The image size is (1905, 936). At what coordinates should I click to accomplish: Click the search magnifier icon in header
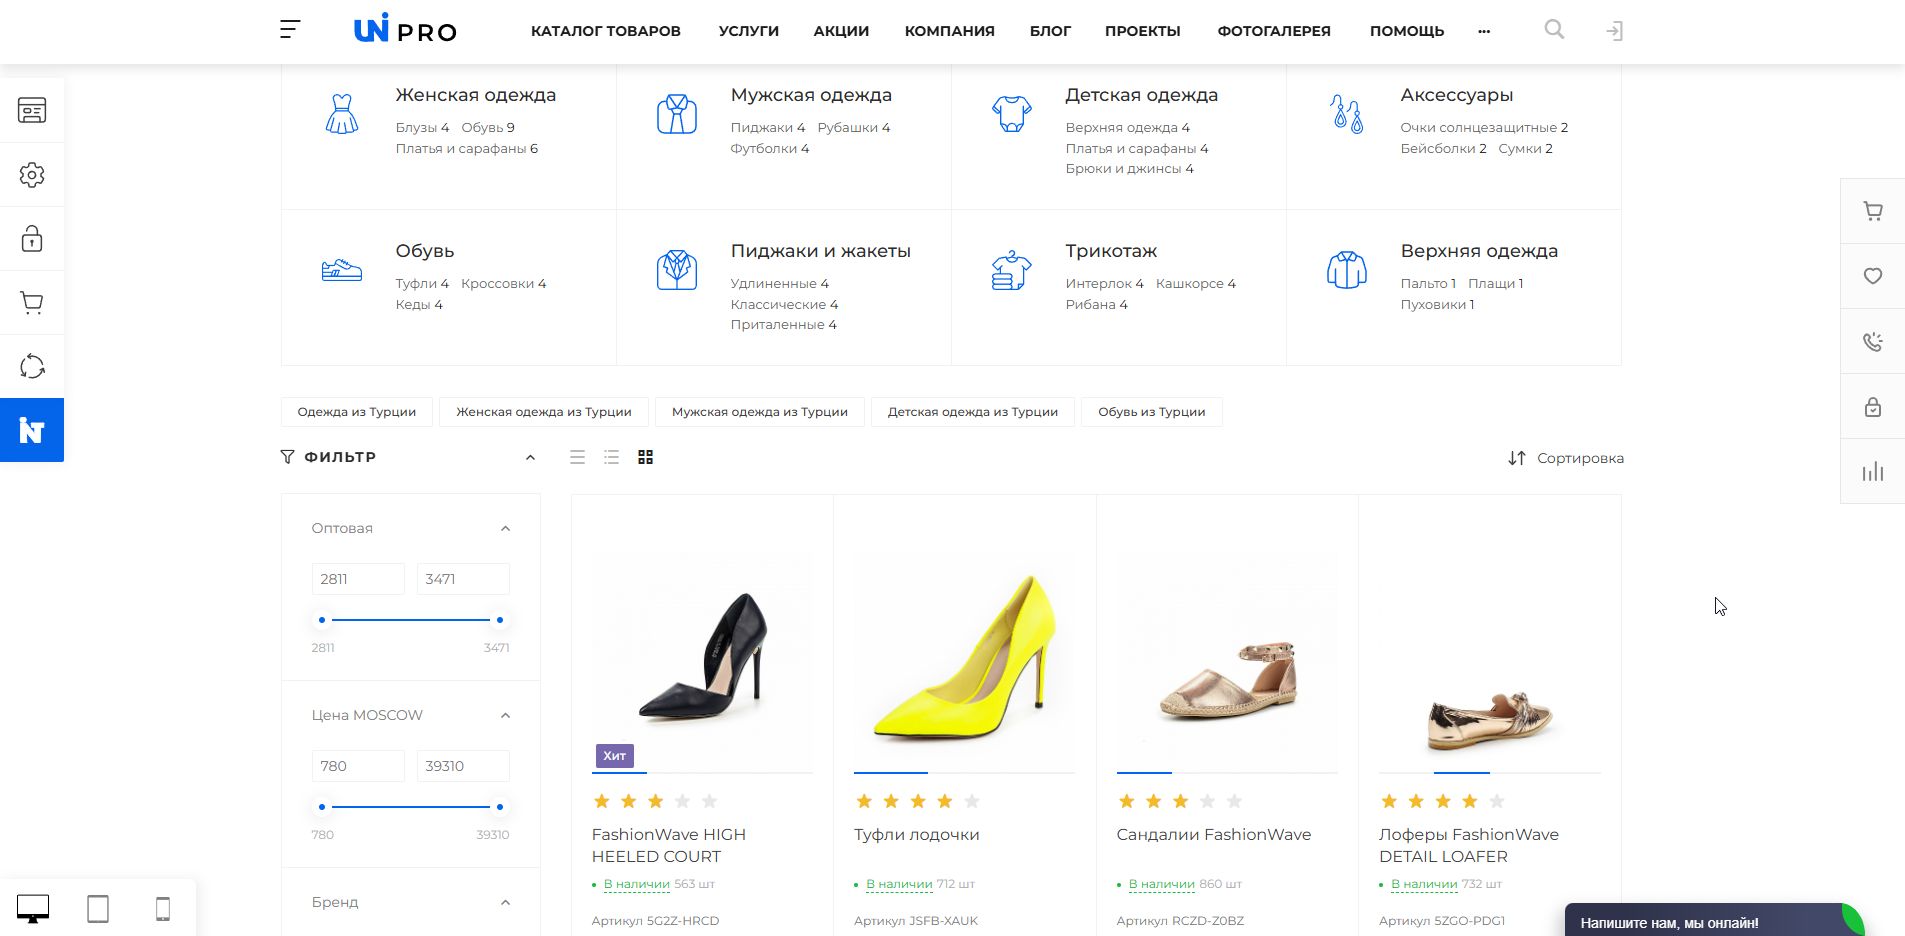tap(1554, 30)
